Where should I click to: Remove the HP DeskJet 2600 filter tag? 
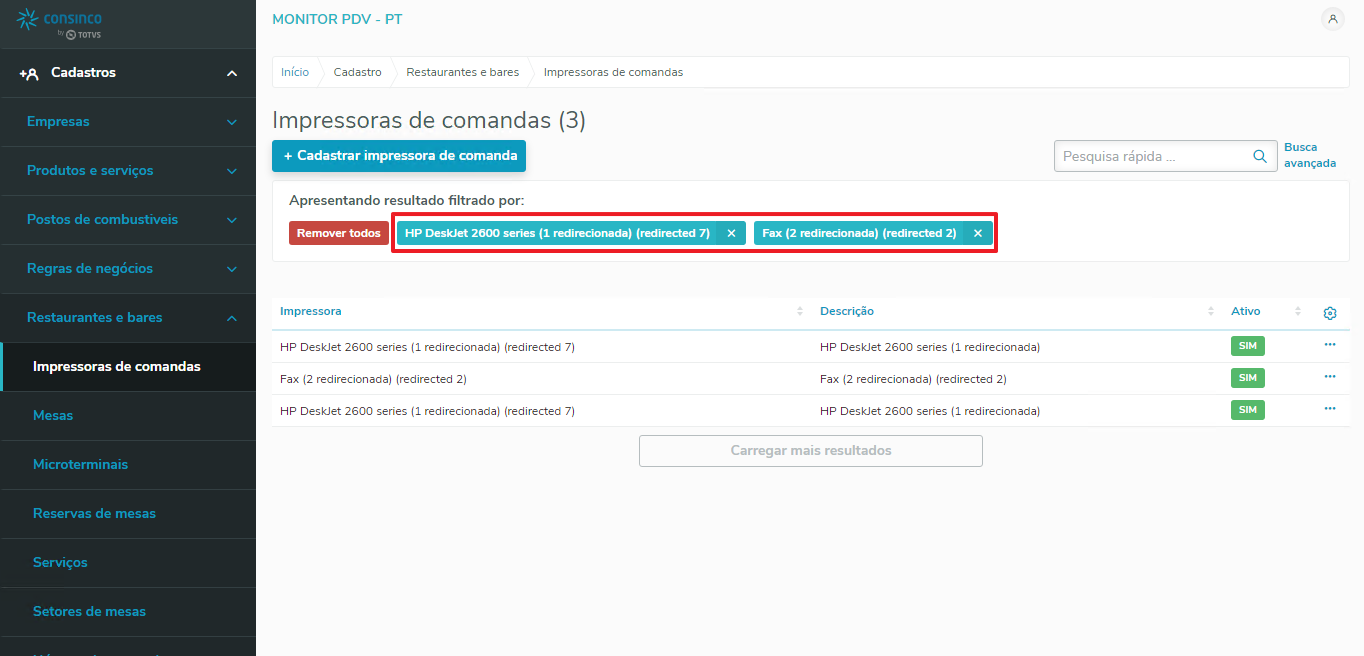tap(731, 233)
